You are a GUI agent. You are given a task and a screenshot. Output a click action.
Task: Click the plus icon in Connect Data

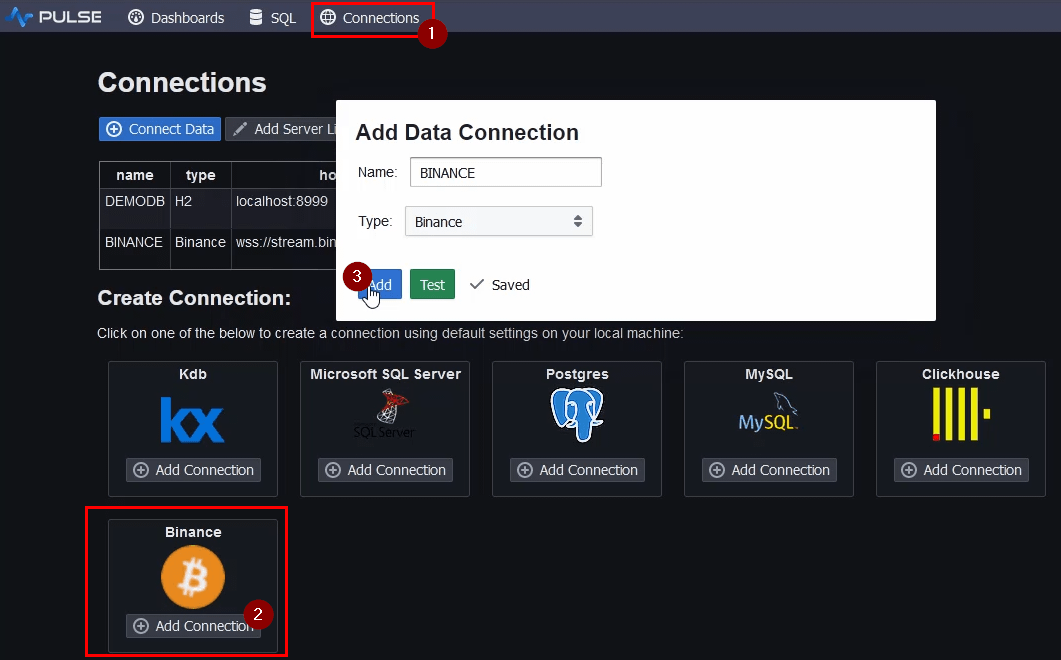click(x=114, y=129)
